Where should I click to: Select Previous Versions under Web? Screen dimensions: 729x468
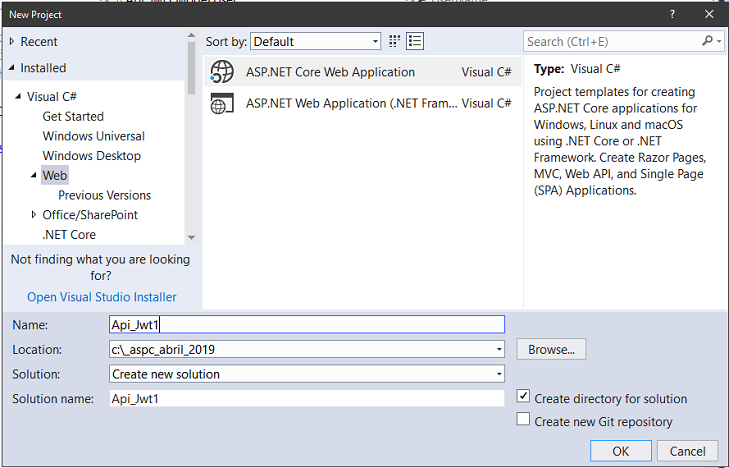point(105,195)
